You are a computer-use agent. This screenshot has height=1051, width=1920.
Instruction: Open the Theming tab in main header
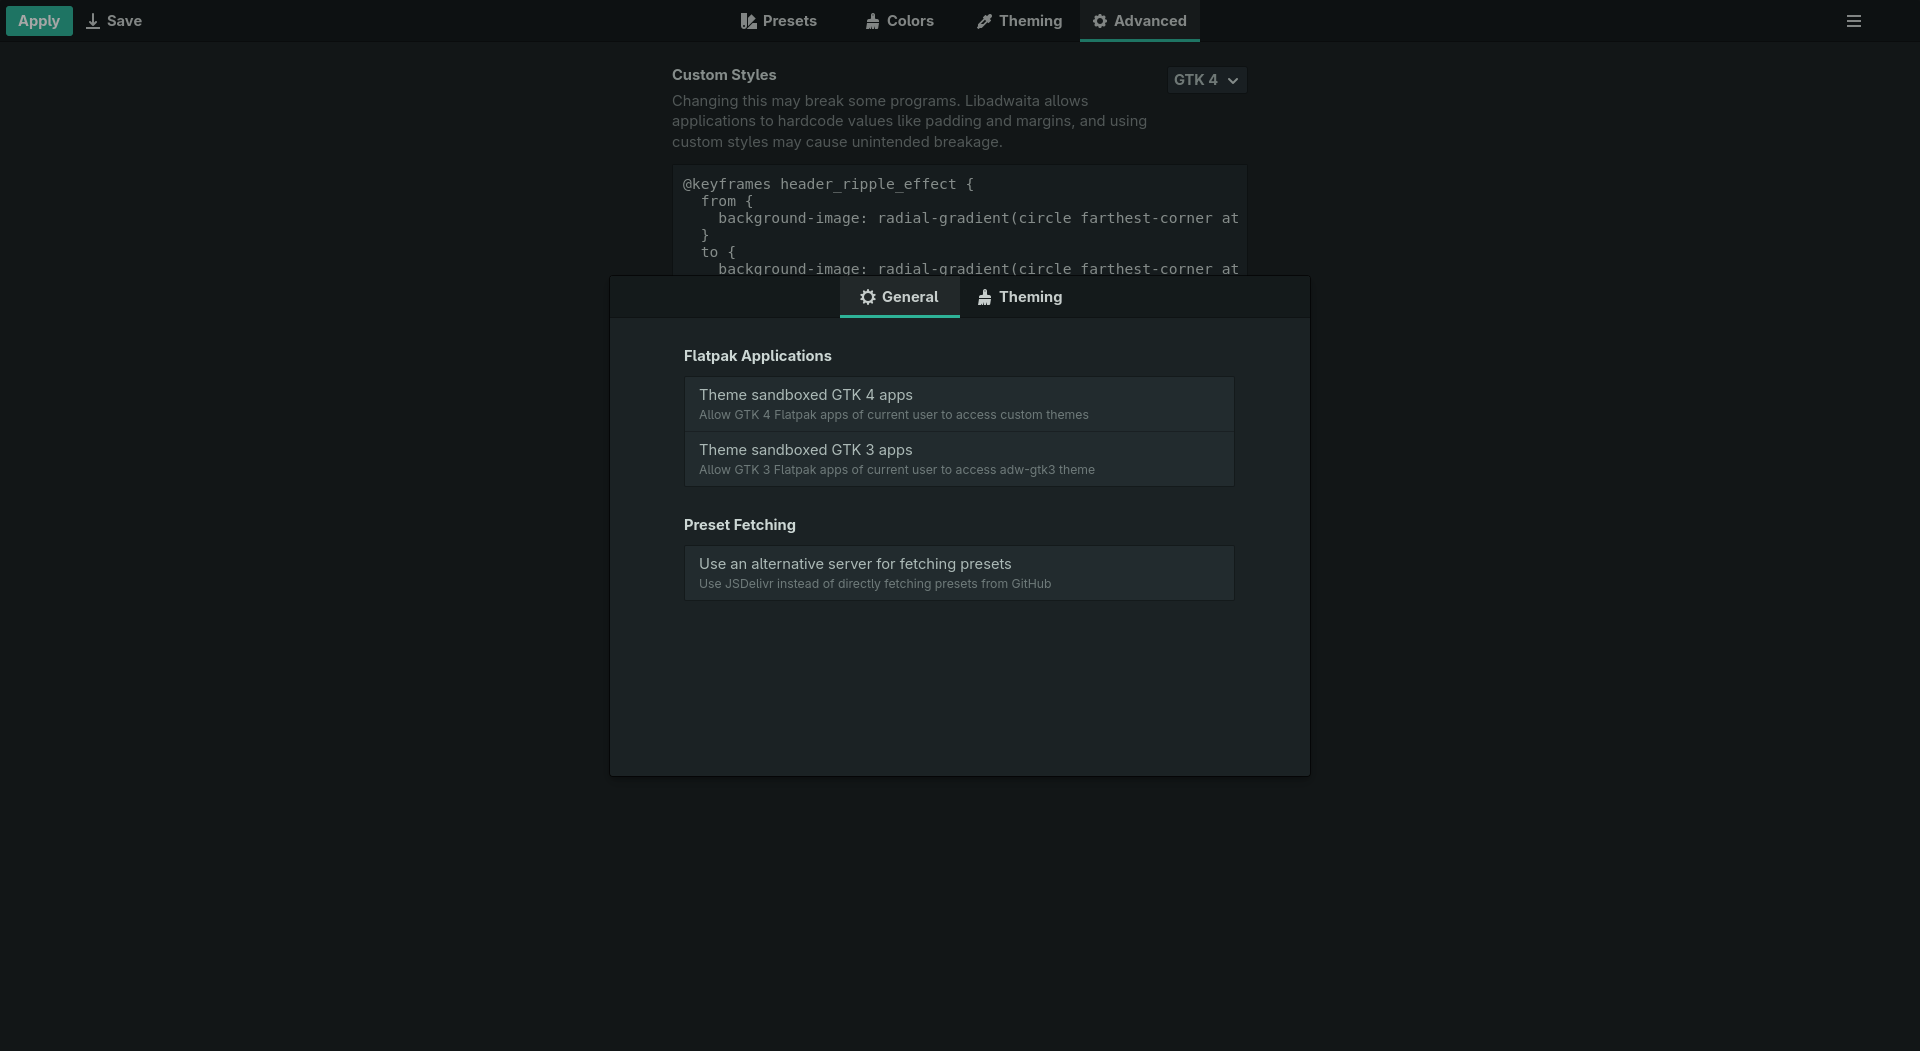[x=1020, y=21]
